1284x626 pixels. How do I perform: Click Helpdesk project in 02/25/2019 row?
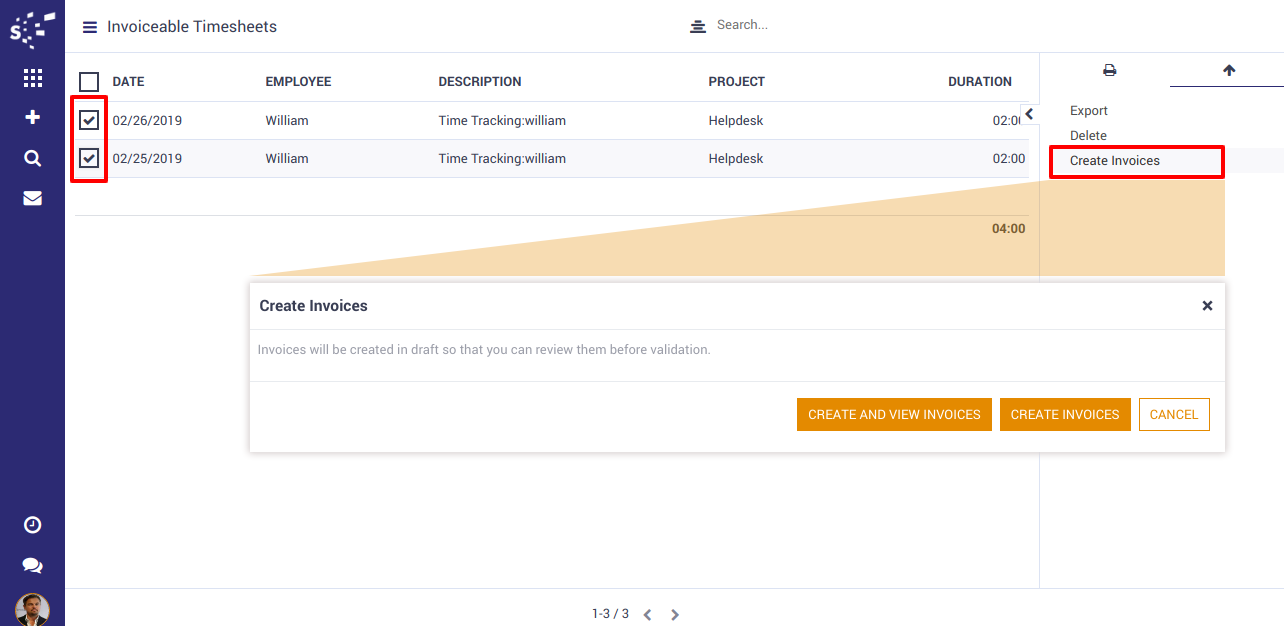coord(736,159)
